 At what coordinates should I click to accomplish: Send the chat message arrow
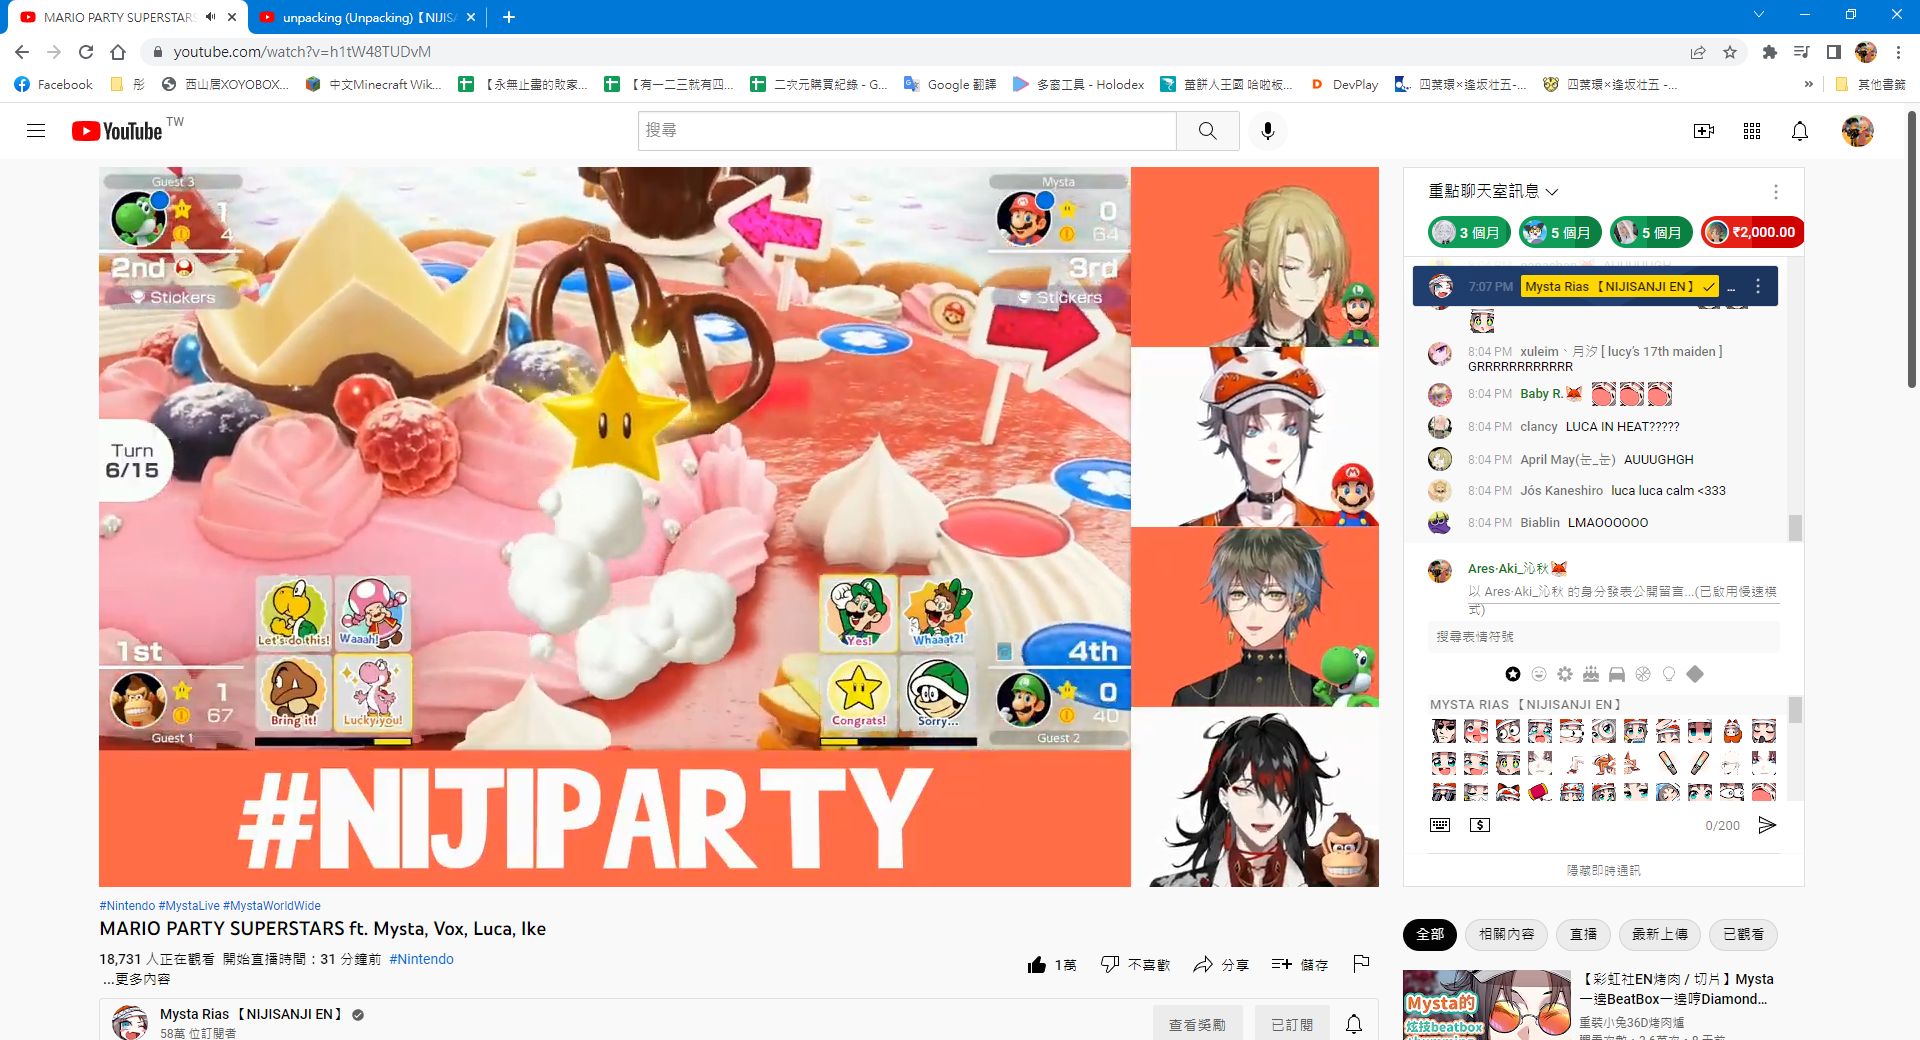[1768, 825]
